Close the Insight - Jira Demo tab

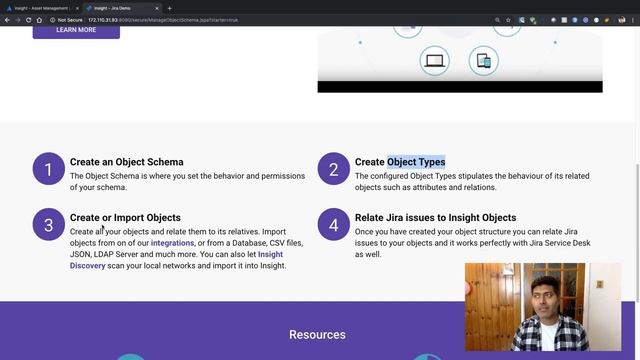(x=157, y=8)
